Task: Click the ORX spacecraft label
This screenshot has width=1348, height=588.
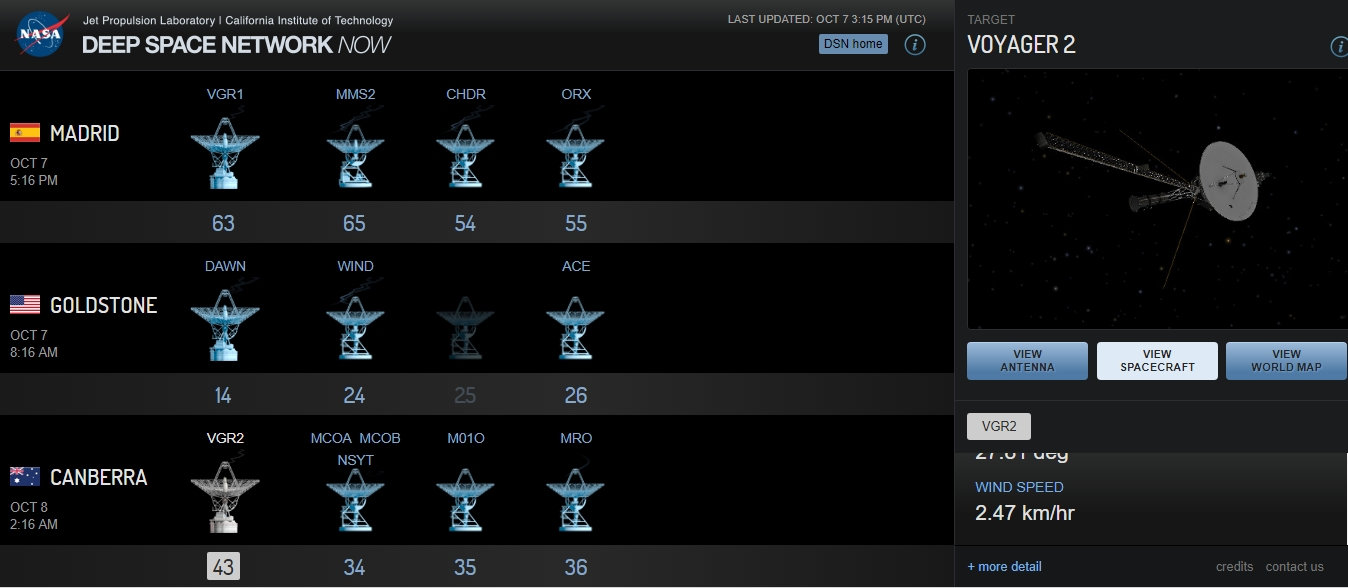Action: (x=576, y=95)
